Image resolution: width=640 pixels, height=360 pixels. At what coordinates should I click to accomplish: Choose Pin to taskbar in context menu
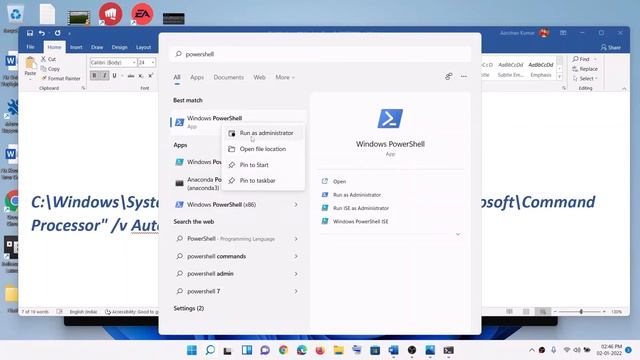click(263, 180)
